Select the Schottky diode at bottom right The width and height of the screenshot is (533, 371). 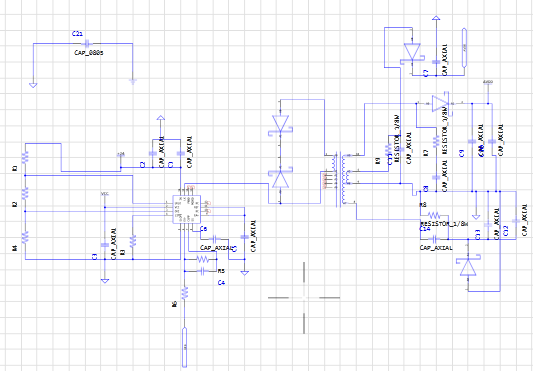point(468,267)
